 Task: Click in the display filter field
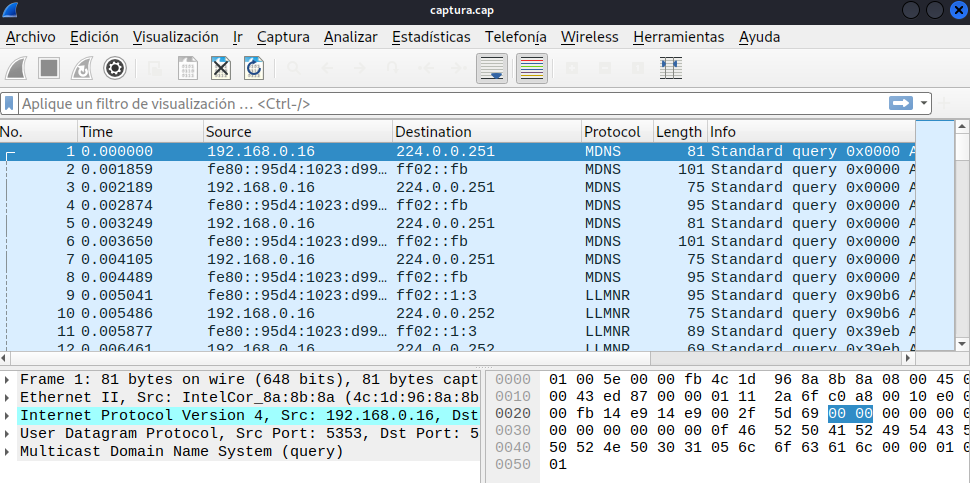coord(452,104)
